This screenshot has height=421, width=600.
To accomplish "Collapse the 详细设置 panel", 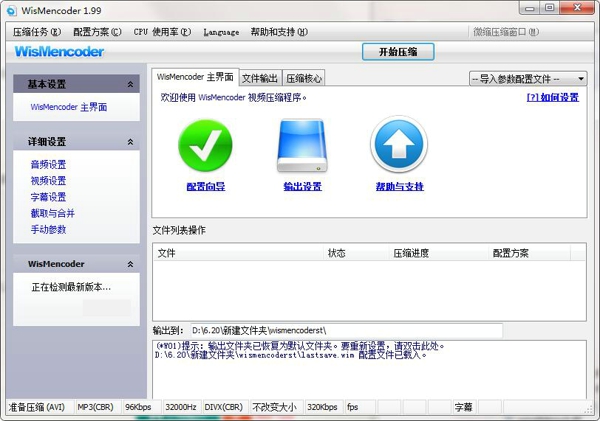I will (x=130, y=142).
